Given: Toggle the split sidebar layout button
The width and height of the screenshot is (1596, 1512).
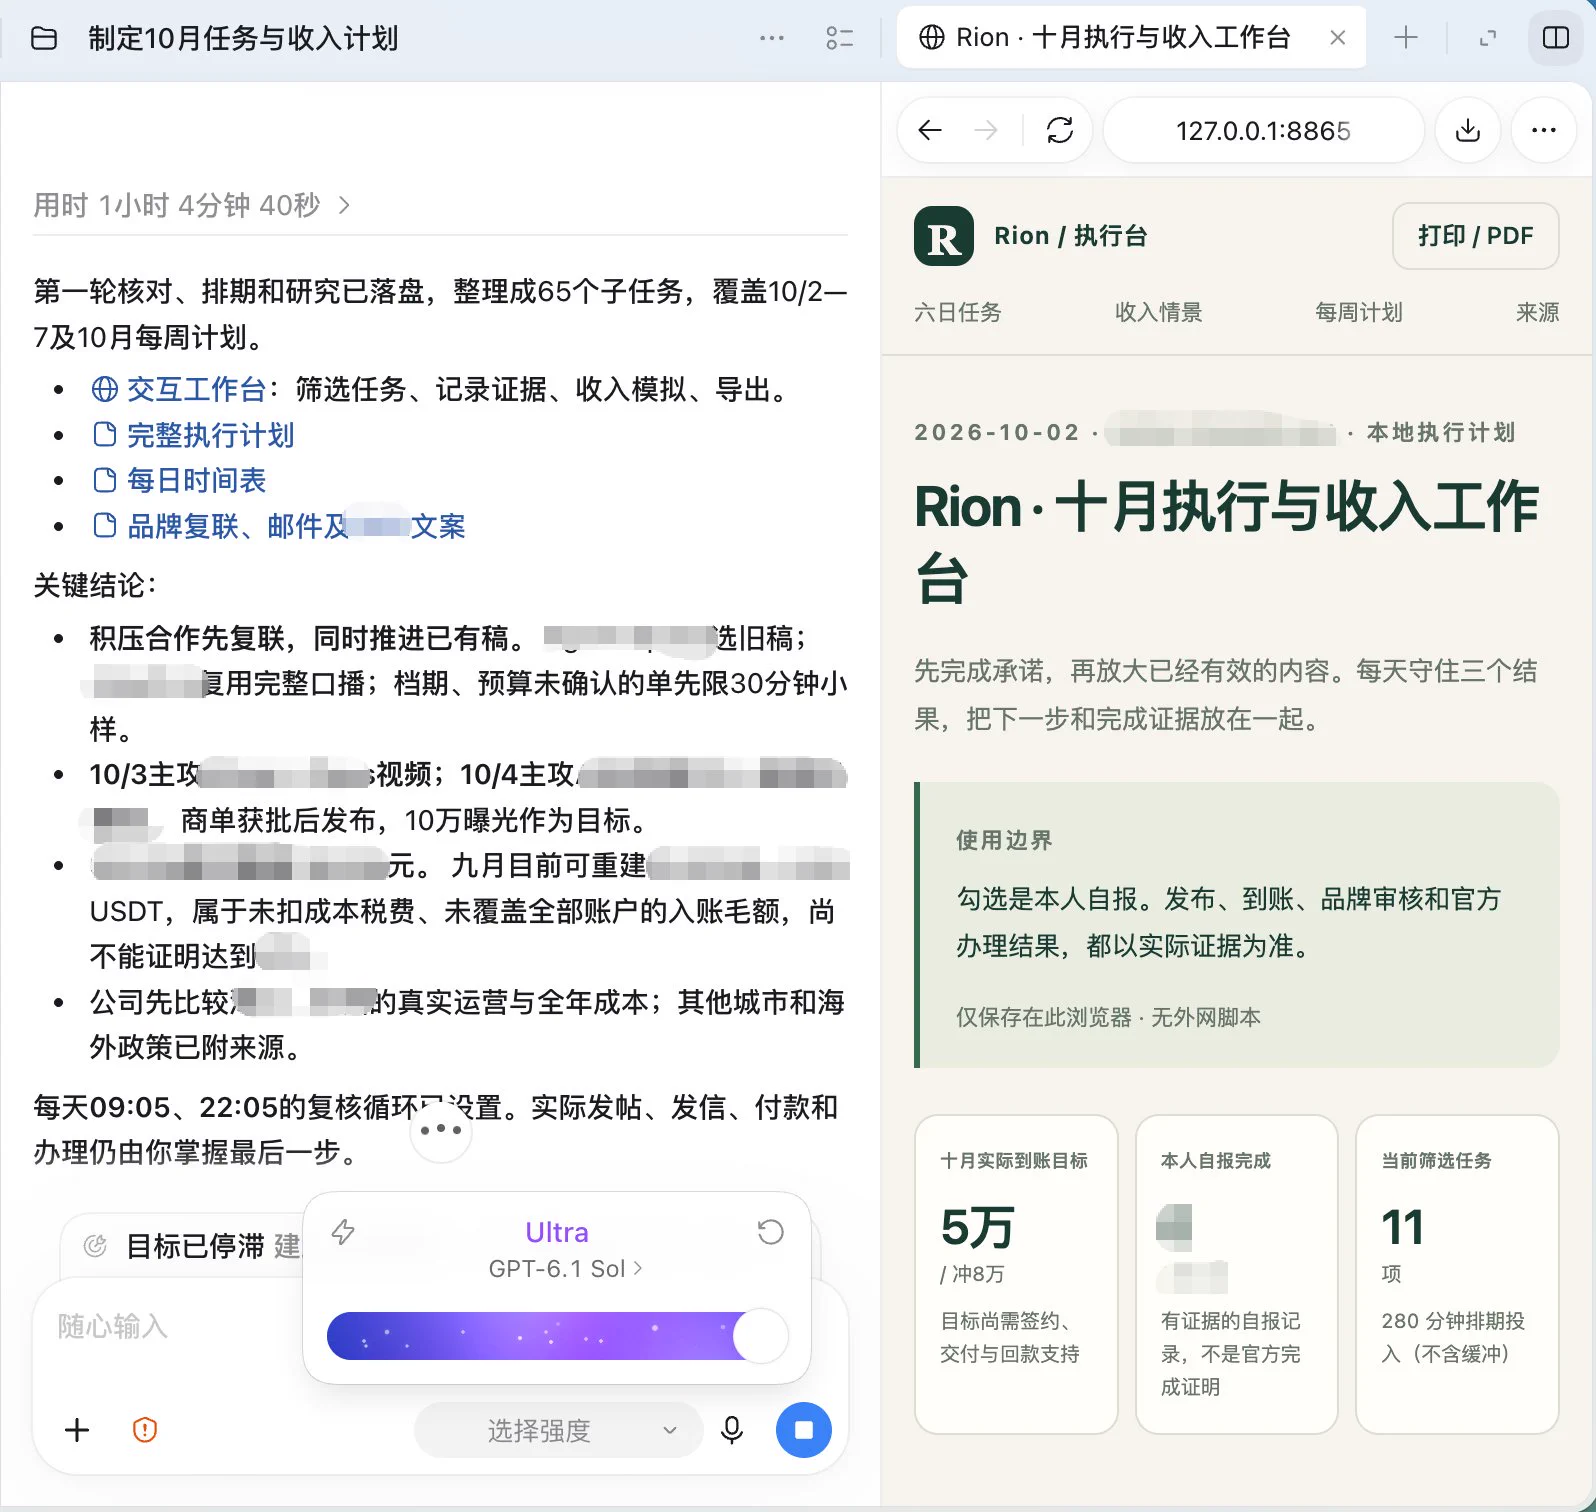Looking at the screenshot, I should click(x=1556, y=38).
